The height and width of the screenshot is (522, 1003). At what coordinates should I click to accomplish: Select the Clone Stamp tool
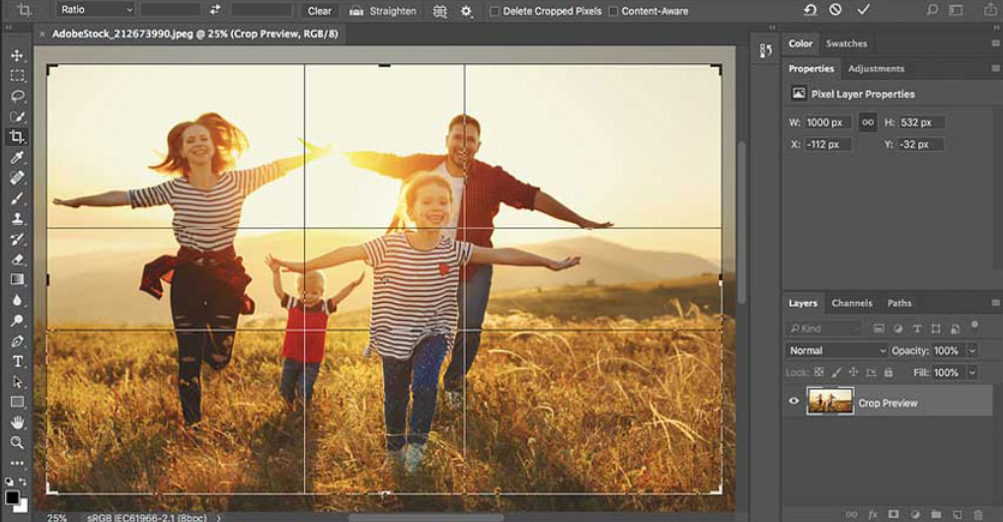pos(17,219)
